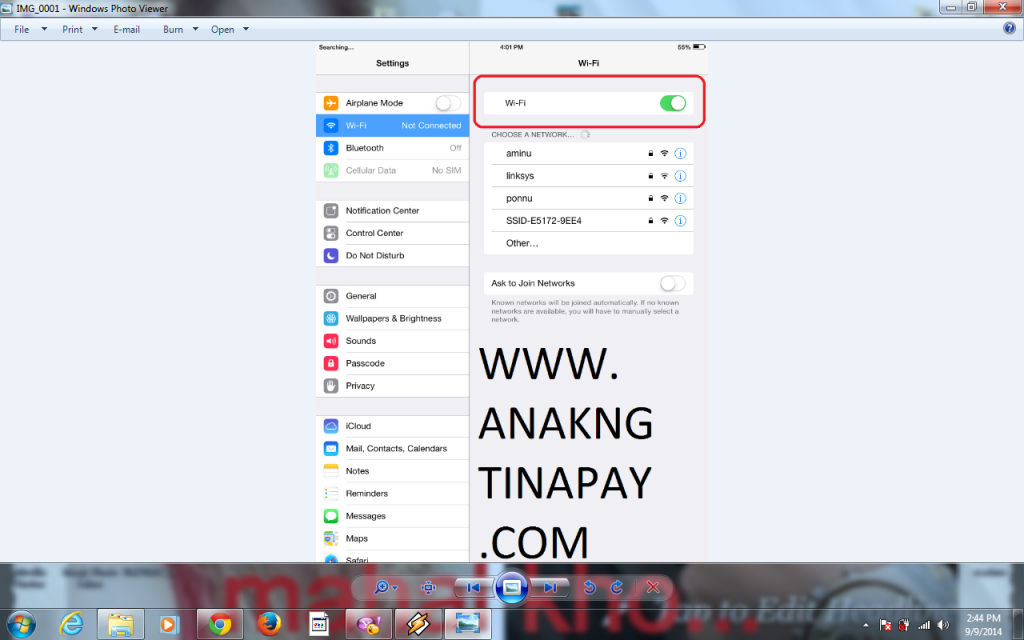Delete the photo with the red X

653,588
